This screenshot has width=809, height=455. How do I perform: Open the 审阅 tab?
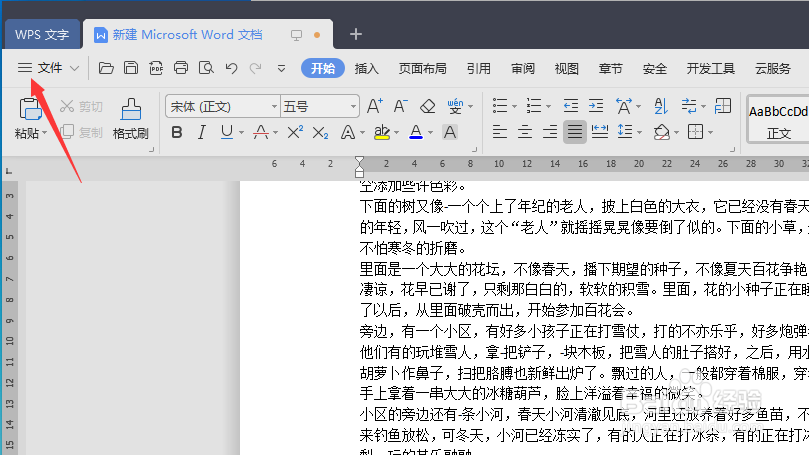point(523,69)
